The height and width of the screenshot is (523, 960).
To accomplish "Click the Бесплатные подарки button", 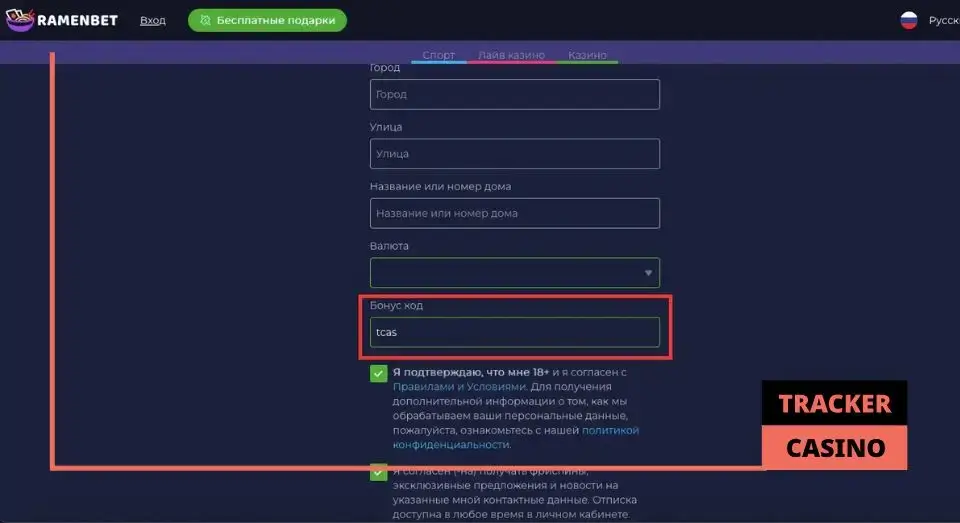I will (x=267, y=20).
